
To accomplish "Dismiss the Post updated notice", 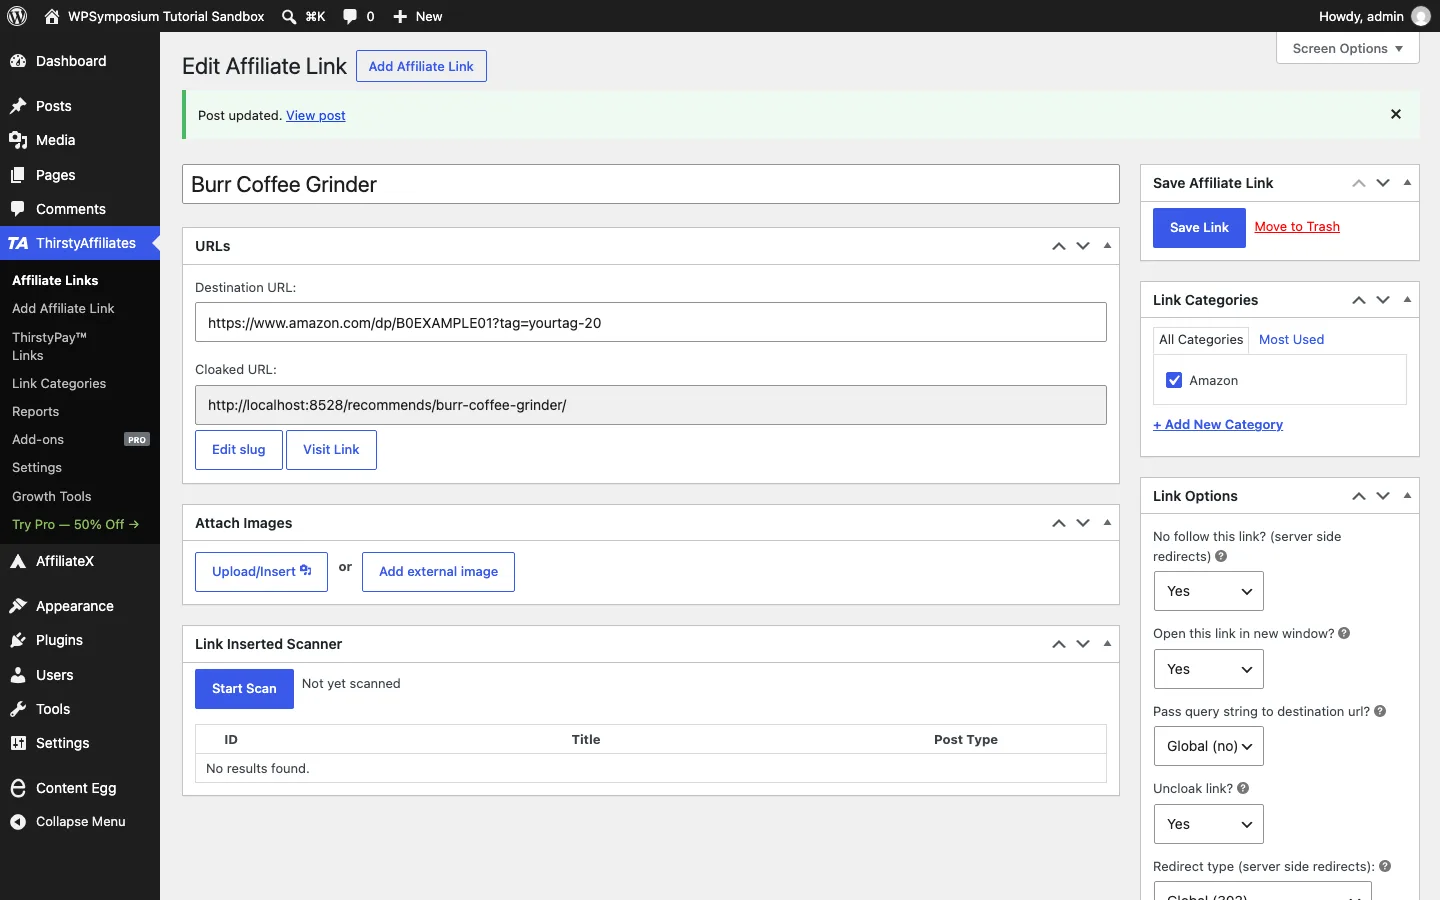I will coord(1396,114).
